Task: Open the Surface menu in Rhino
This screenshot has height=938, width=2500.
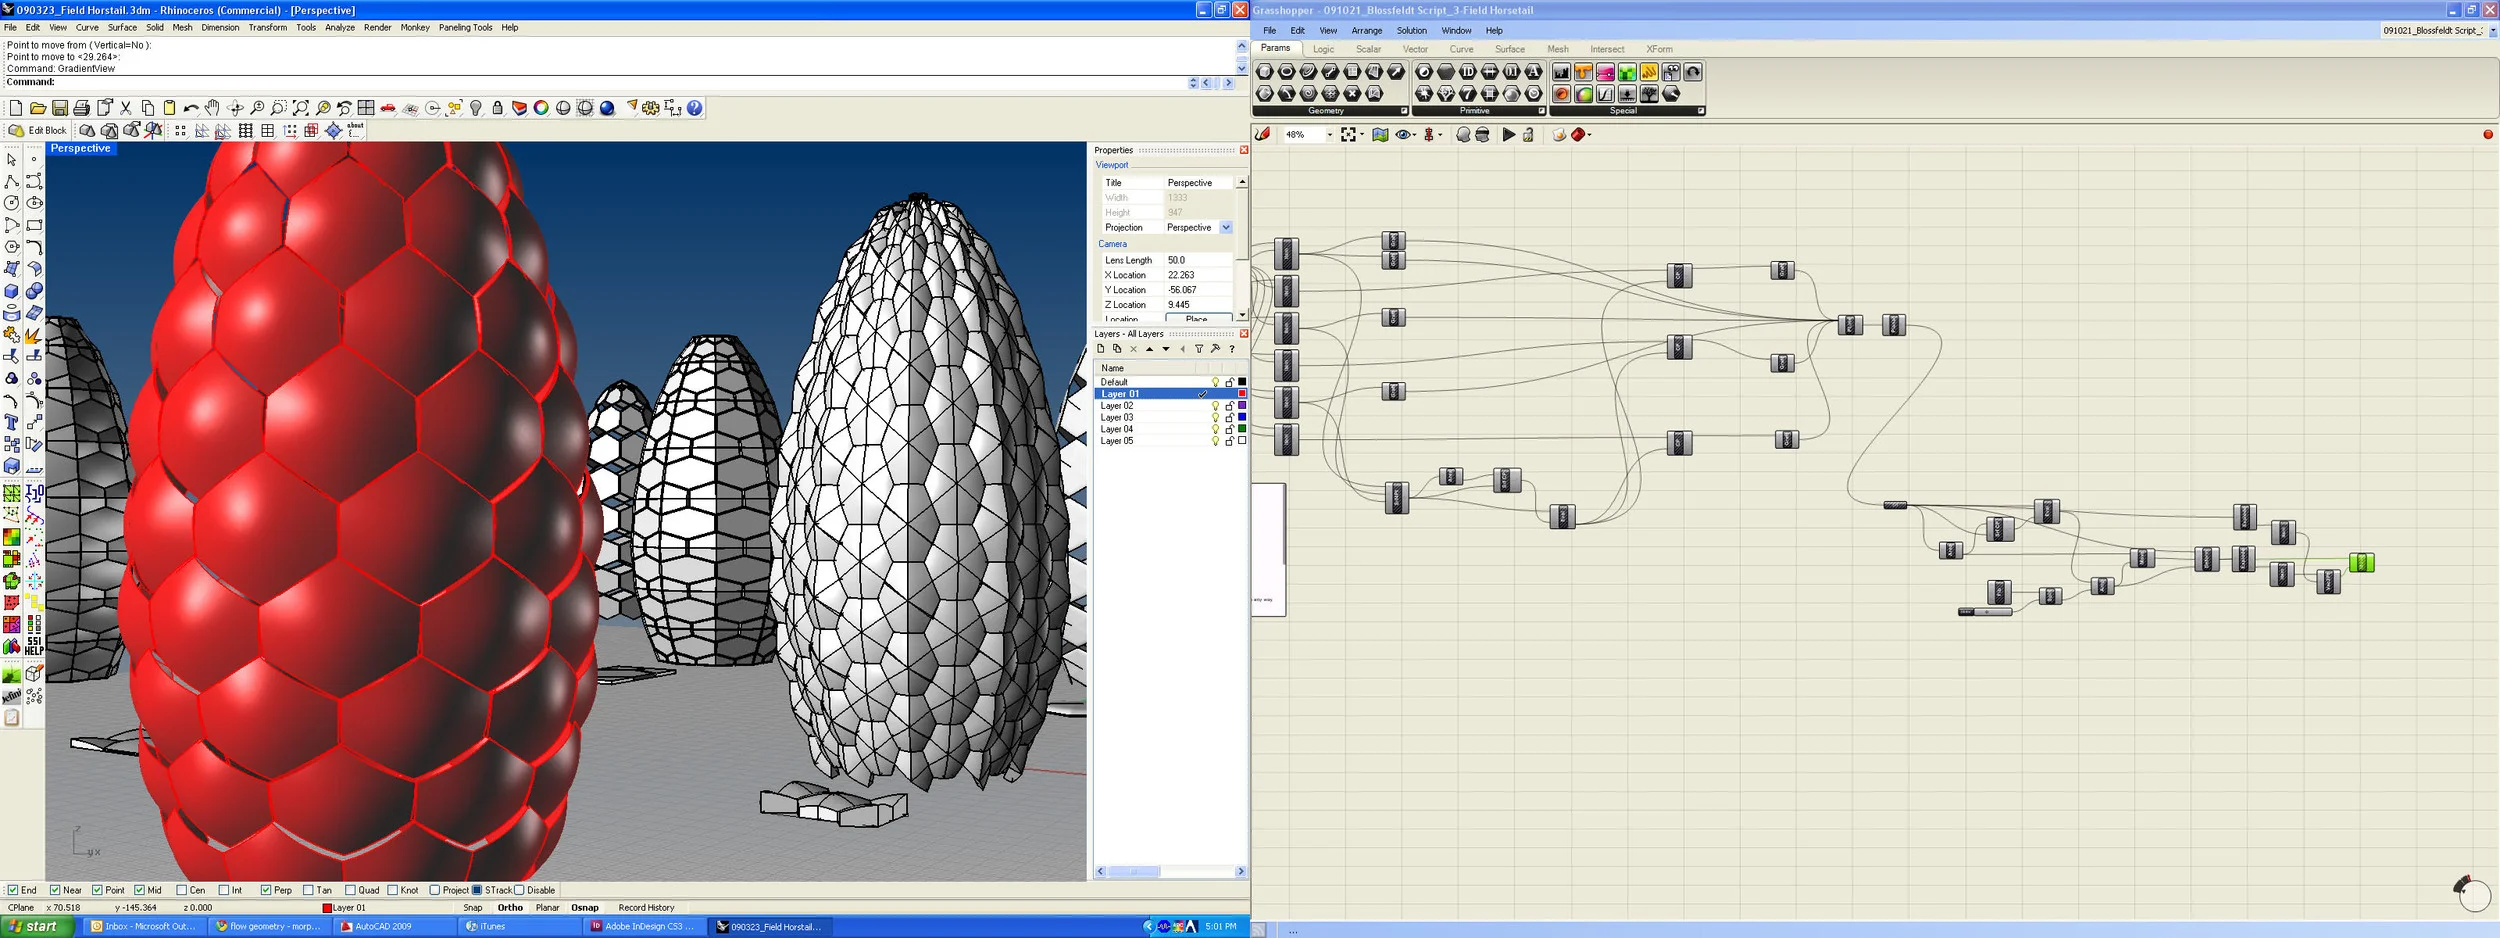Action: coord(122,28)
